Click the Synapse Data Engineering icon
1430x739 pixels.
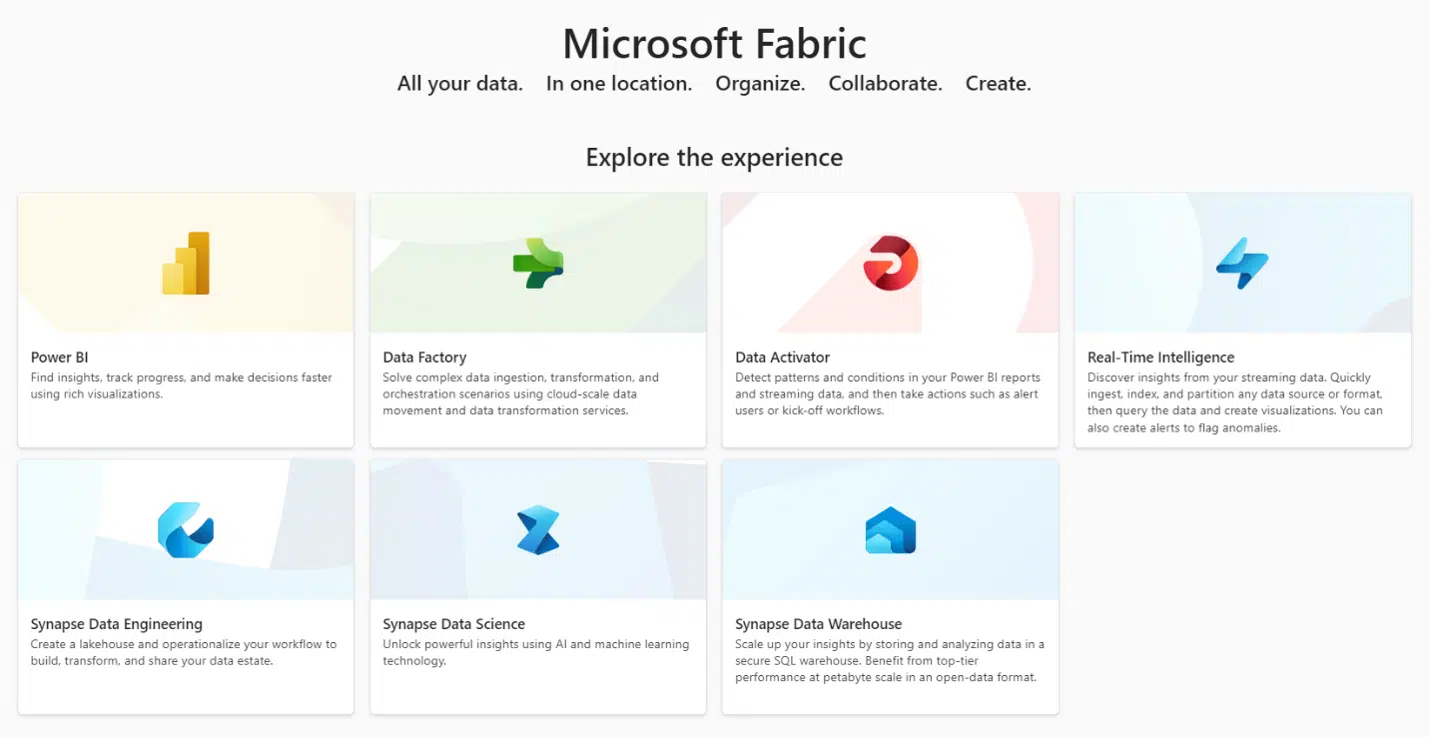[x=186, y=530]
